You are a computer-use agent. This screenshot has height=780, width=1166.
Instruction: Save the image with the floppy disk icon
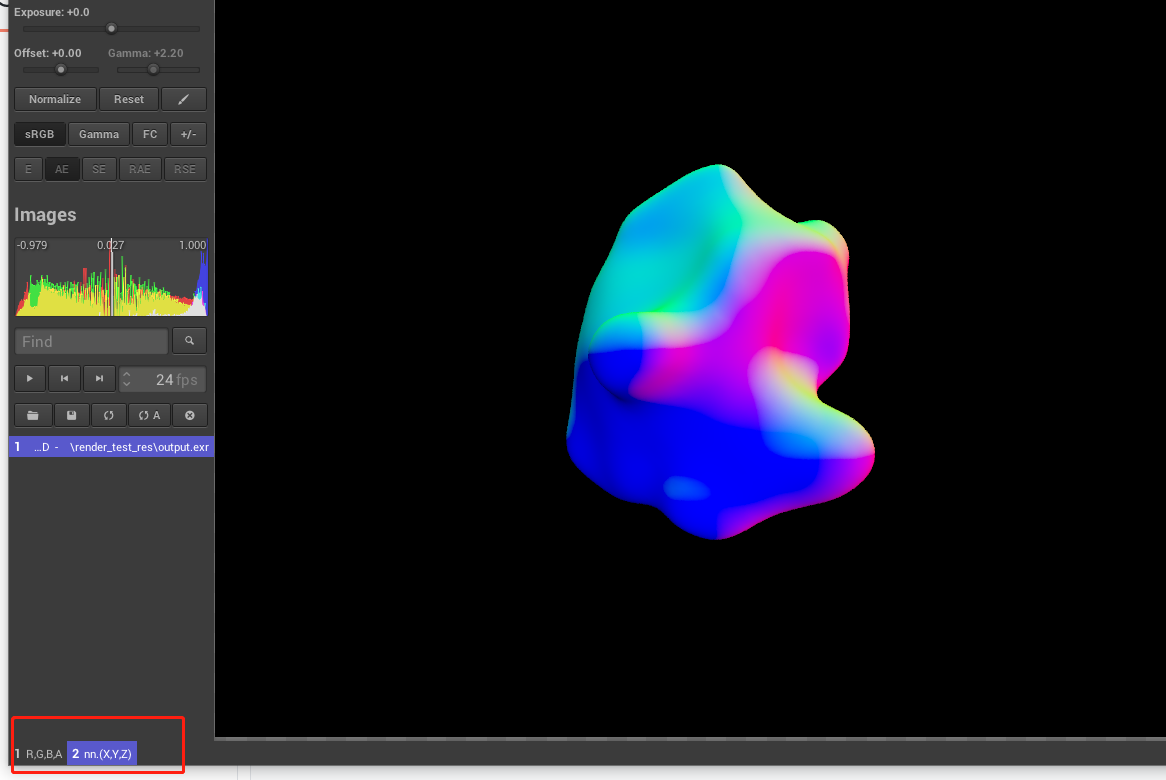(71, 415)
